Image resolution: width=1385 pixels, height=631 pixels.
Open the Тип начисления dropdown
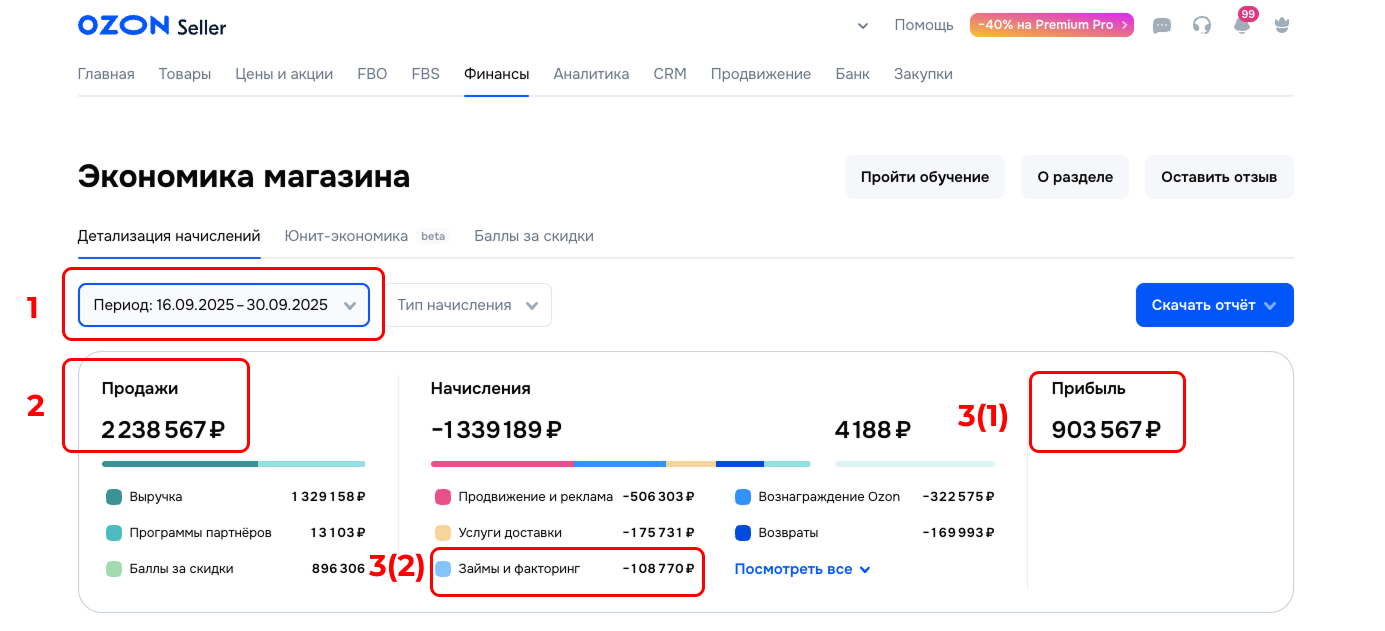468,305
